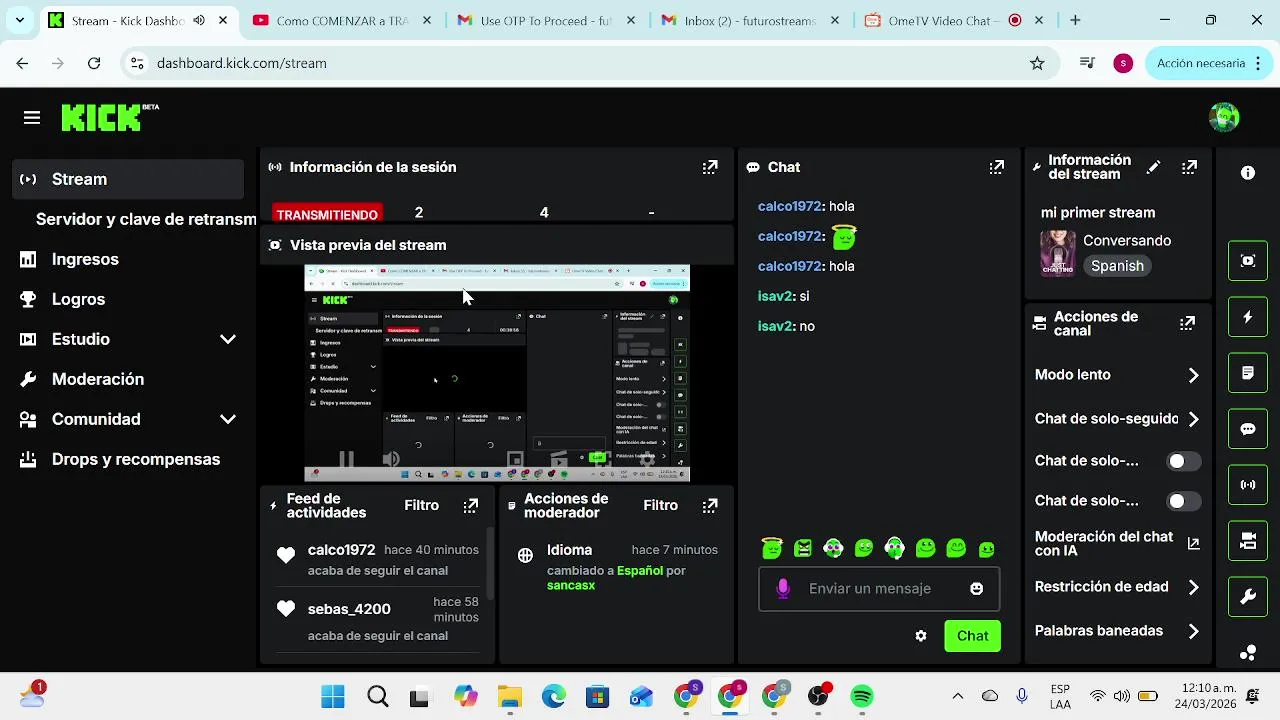
Task: Select Stream in the left sidebar
Action: (x=129, y=179)
